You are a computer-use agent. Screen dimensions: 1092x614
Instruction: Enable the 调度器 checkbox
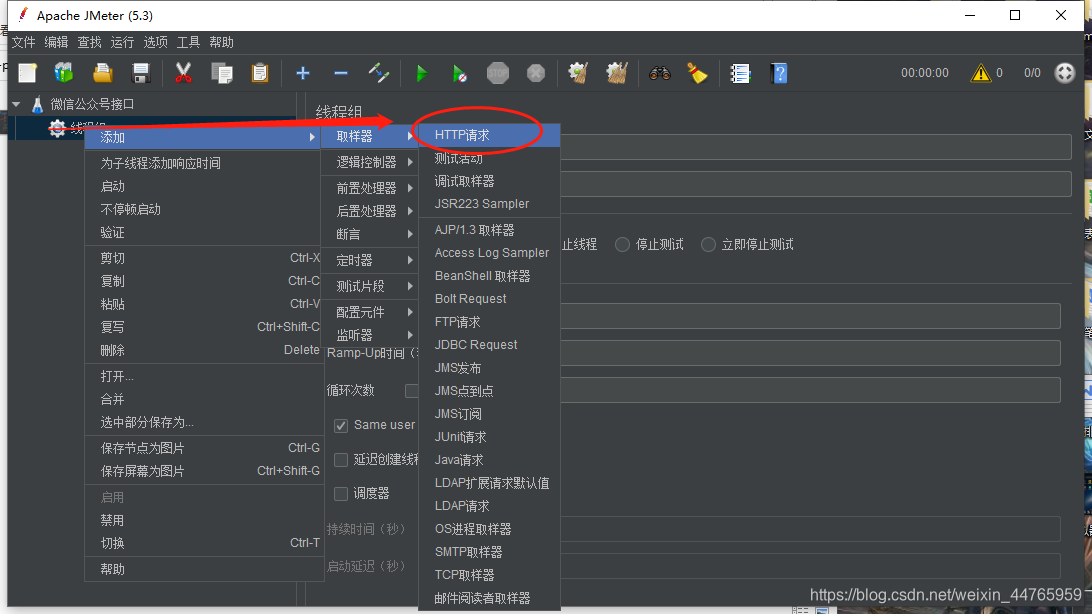click(x=341, y=494)
